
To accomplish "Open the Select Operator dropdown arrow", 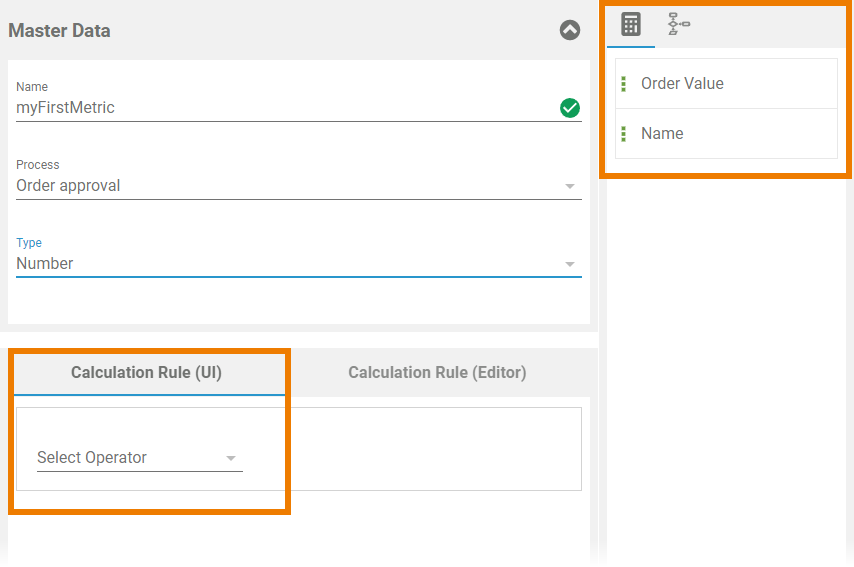I will click(231, 458).
